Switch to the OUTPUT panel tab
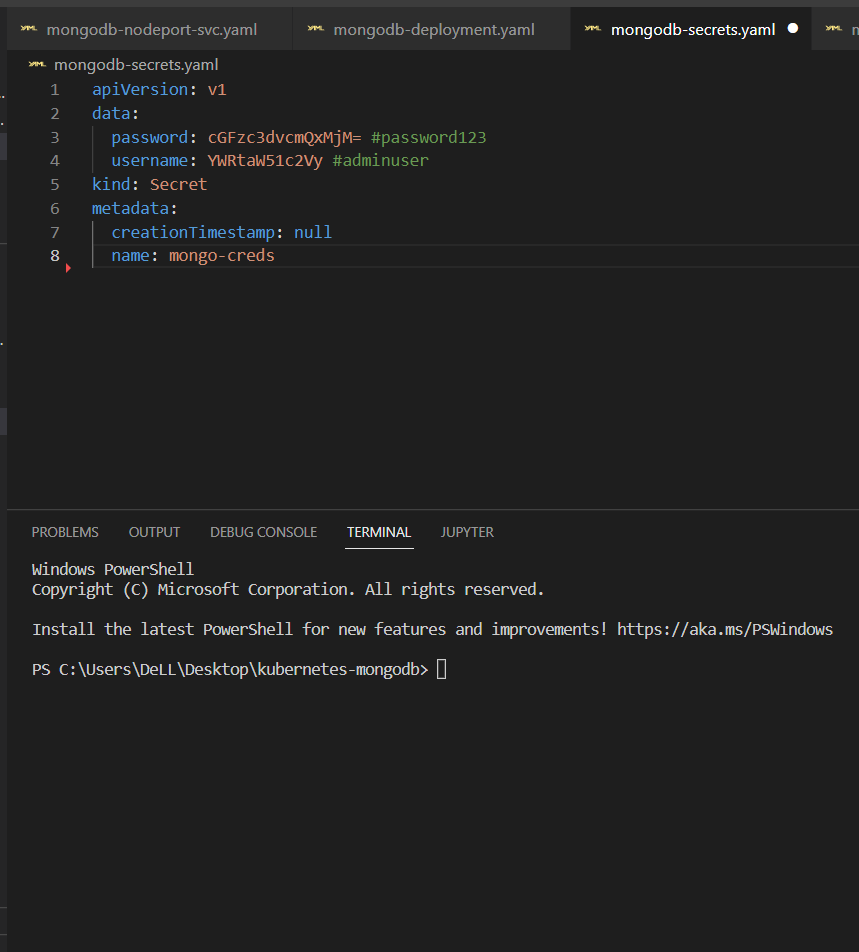Viewport: 859px width, 952px height. coord(154,532)
